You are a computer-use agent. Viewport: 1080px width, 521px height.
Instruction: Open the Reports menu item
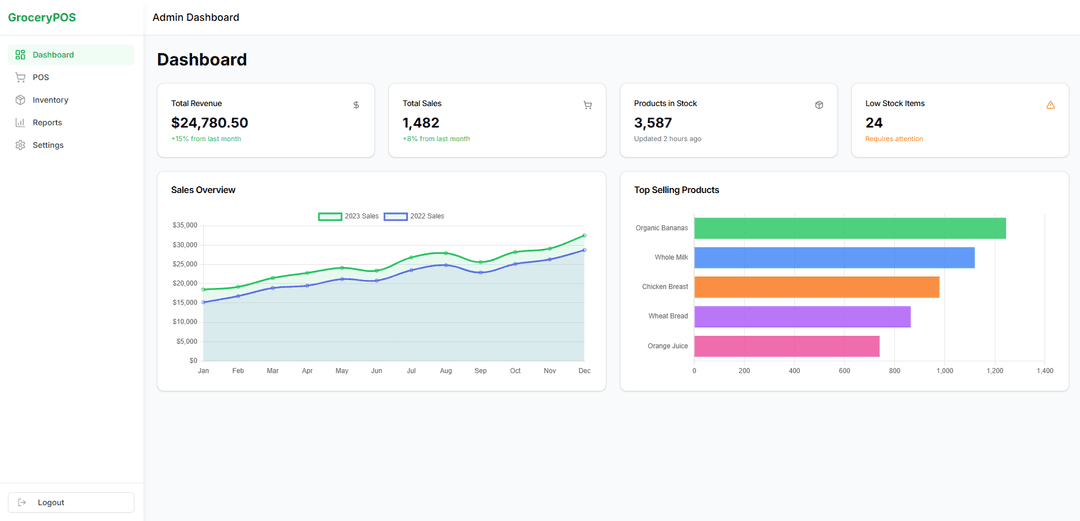[47, 122]
